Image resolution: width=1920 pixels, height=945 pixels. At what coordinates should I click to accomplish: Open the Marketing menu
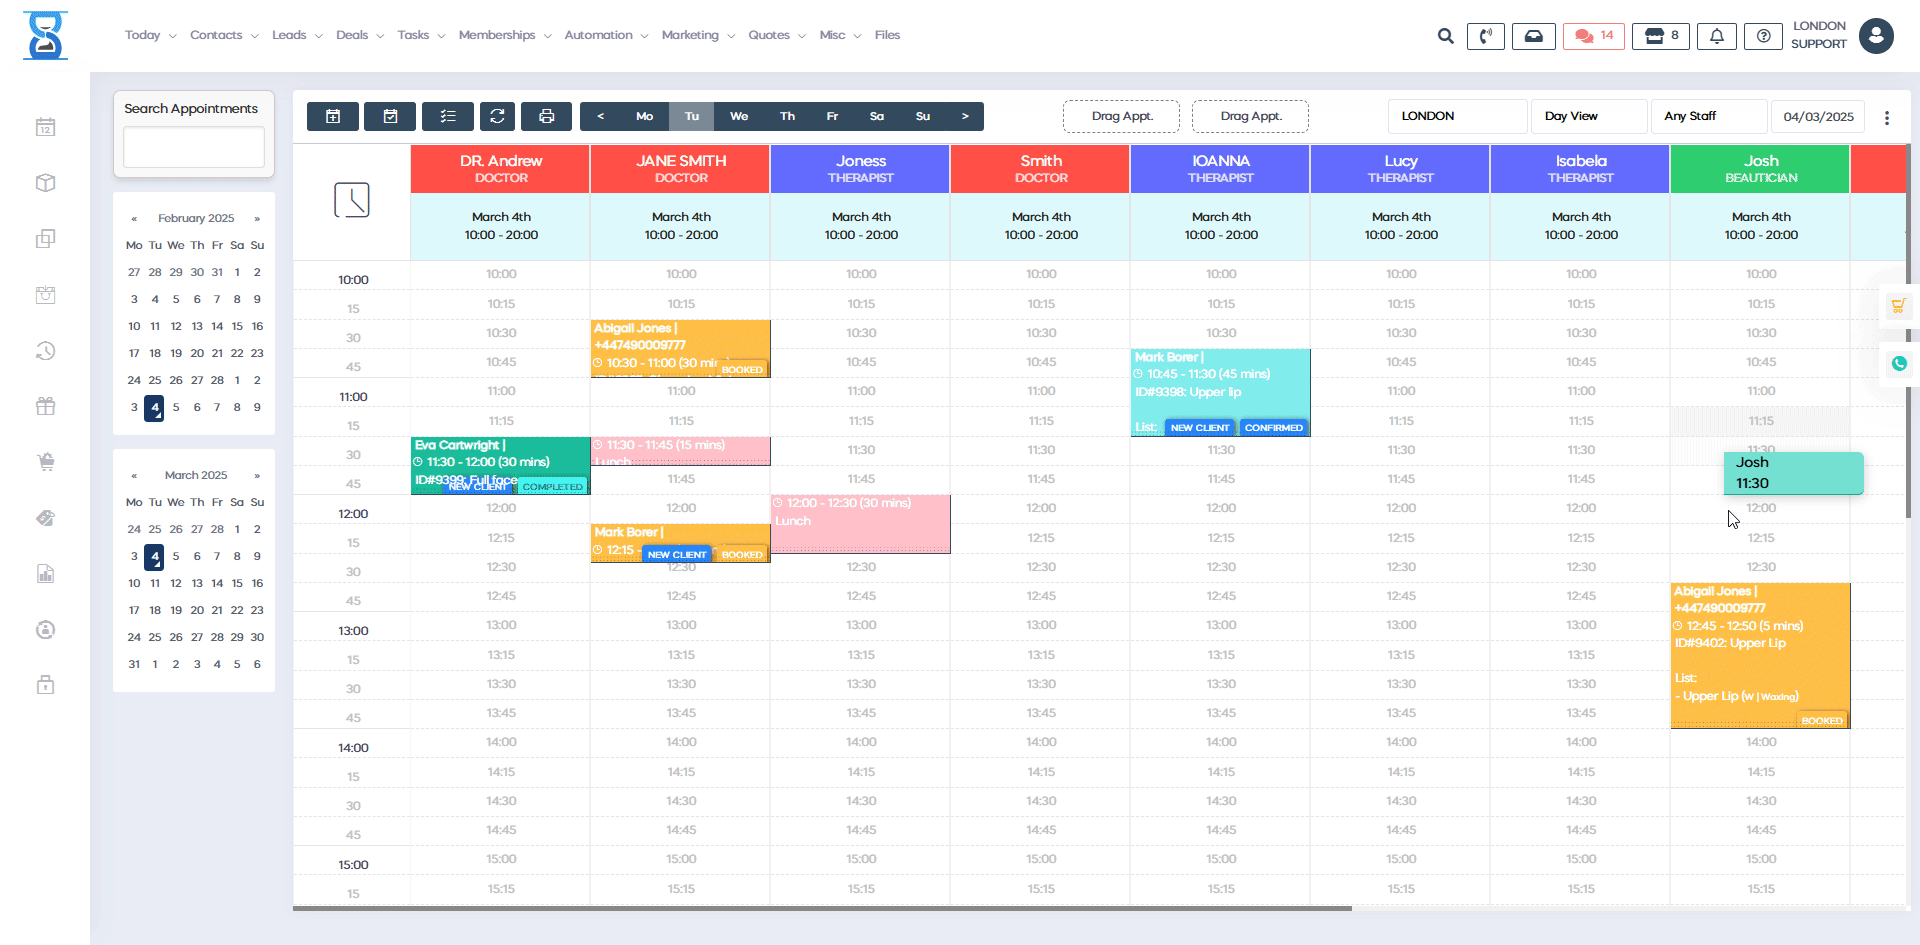[x=691, y=35]
